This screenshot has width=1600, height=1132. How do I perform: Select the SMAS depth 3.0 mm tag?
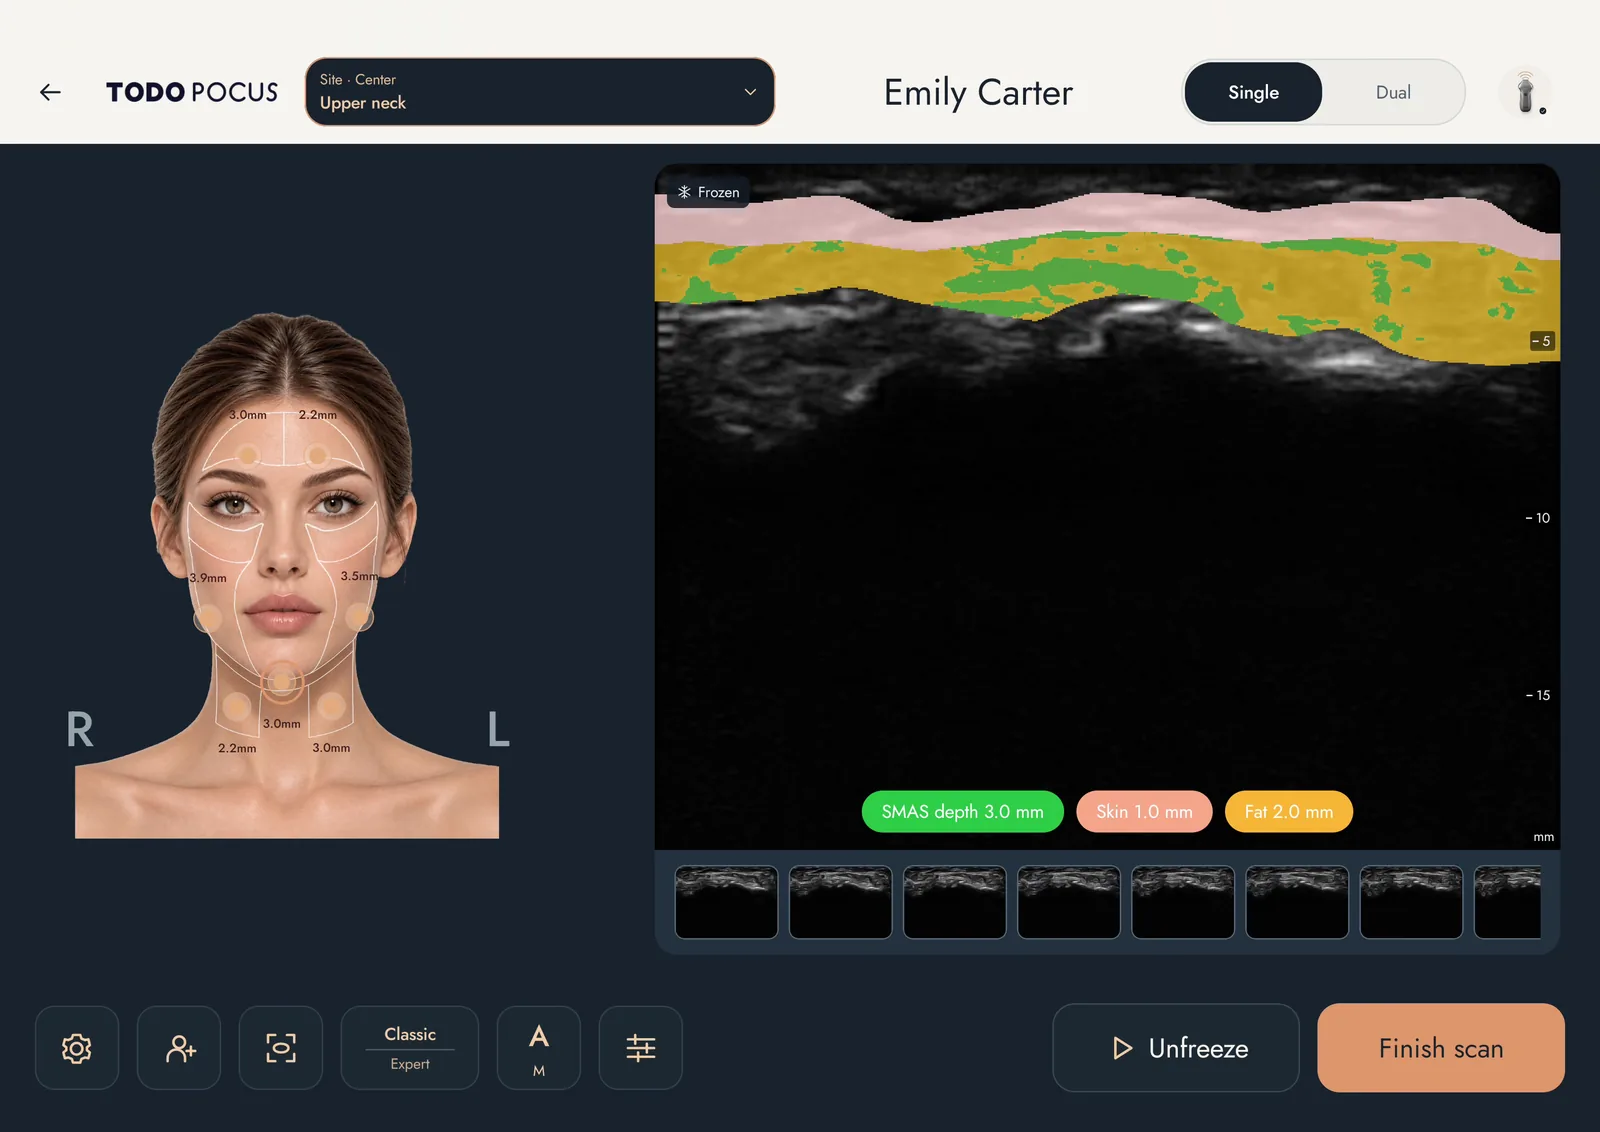[x=962, y=812]
